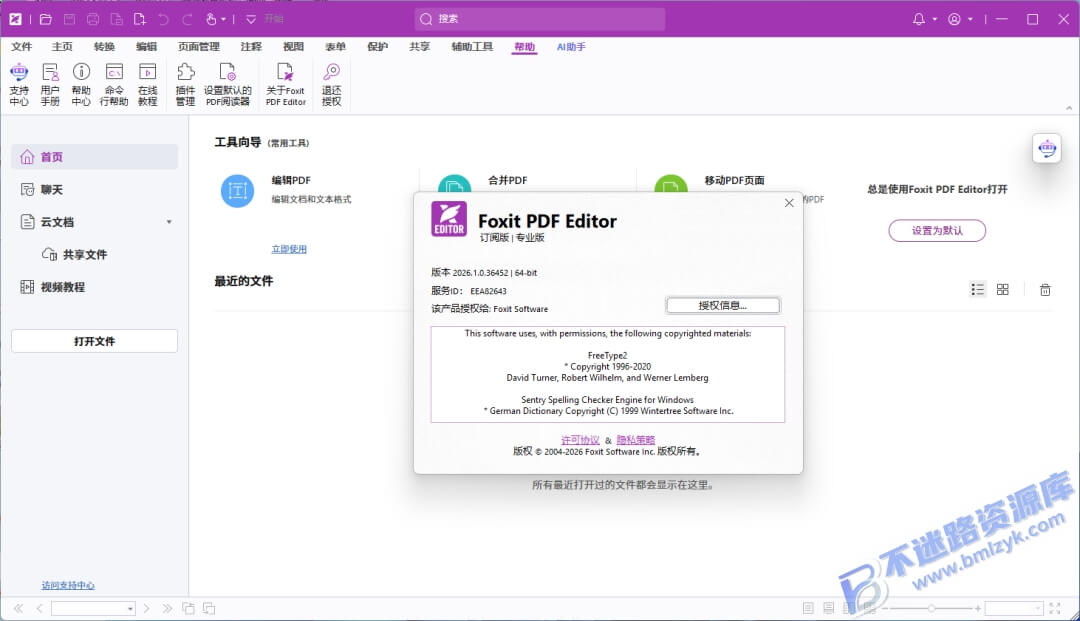Viewport: 1080px width, 621px height.
Task: Open the page number dropdown in status bar
Action: 129,609
